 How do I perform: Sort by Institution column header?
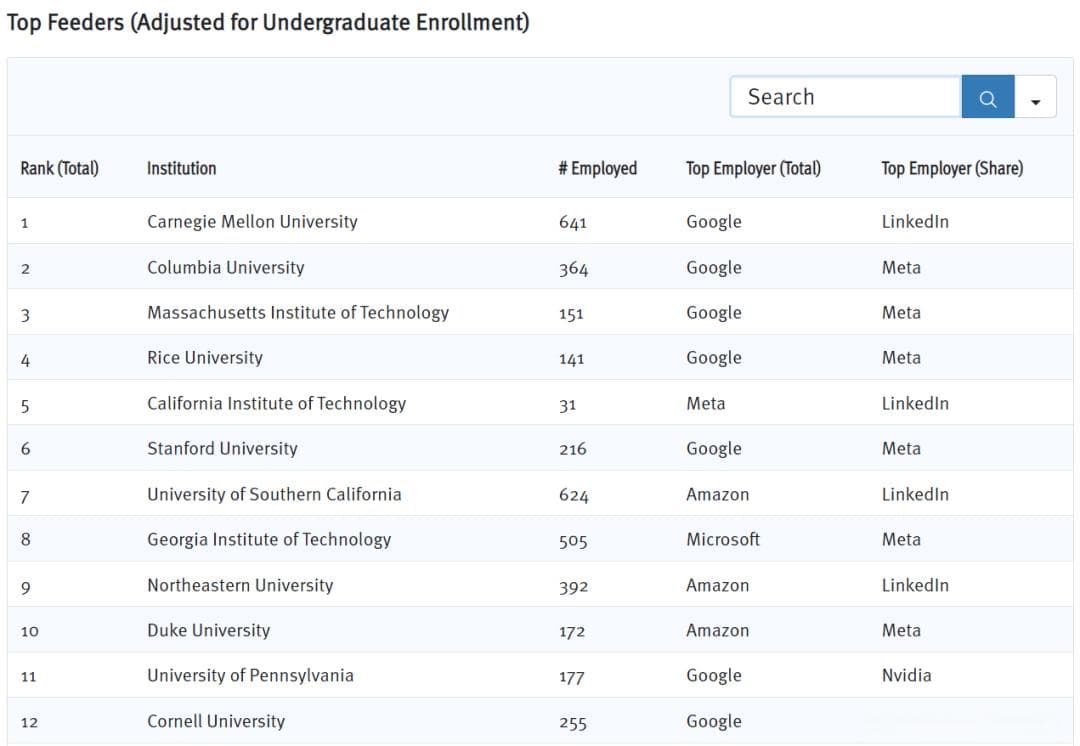(x=181, y=168)
